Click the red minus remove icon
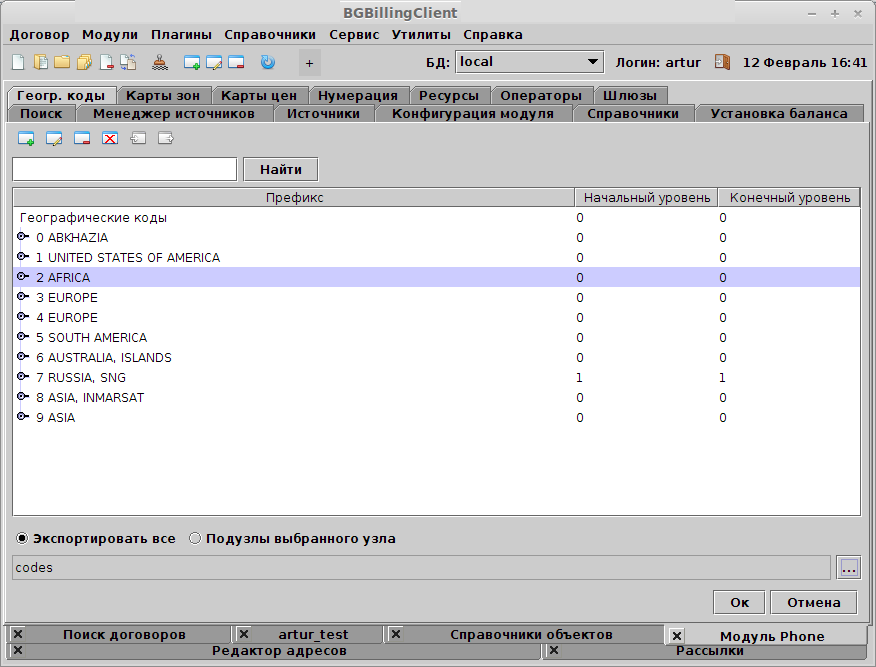876x667 pixels. tap(82, 138)
